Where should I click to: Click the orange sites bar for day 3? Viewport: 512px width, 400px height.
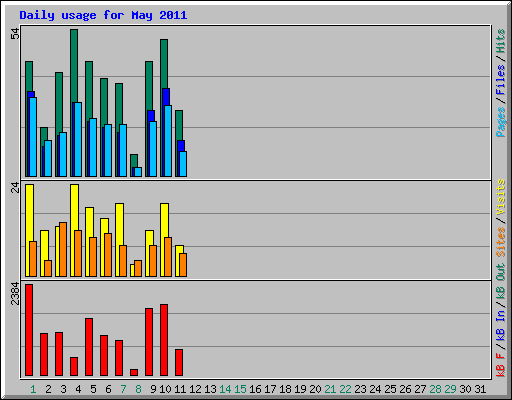pos(63,249)
